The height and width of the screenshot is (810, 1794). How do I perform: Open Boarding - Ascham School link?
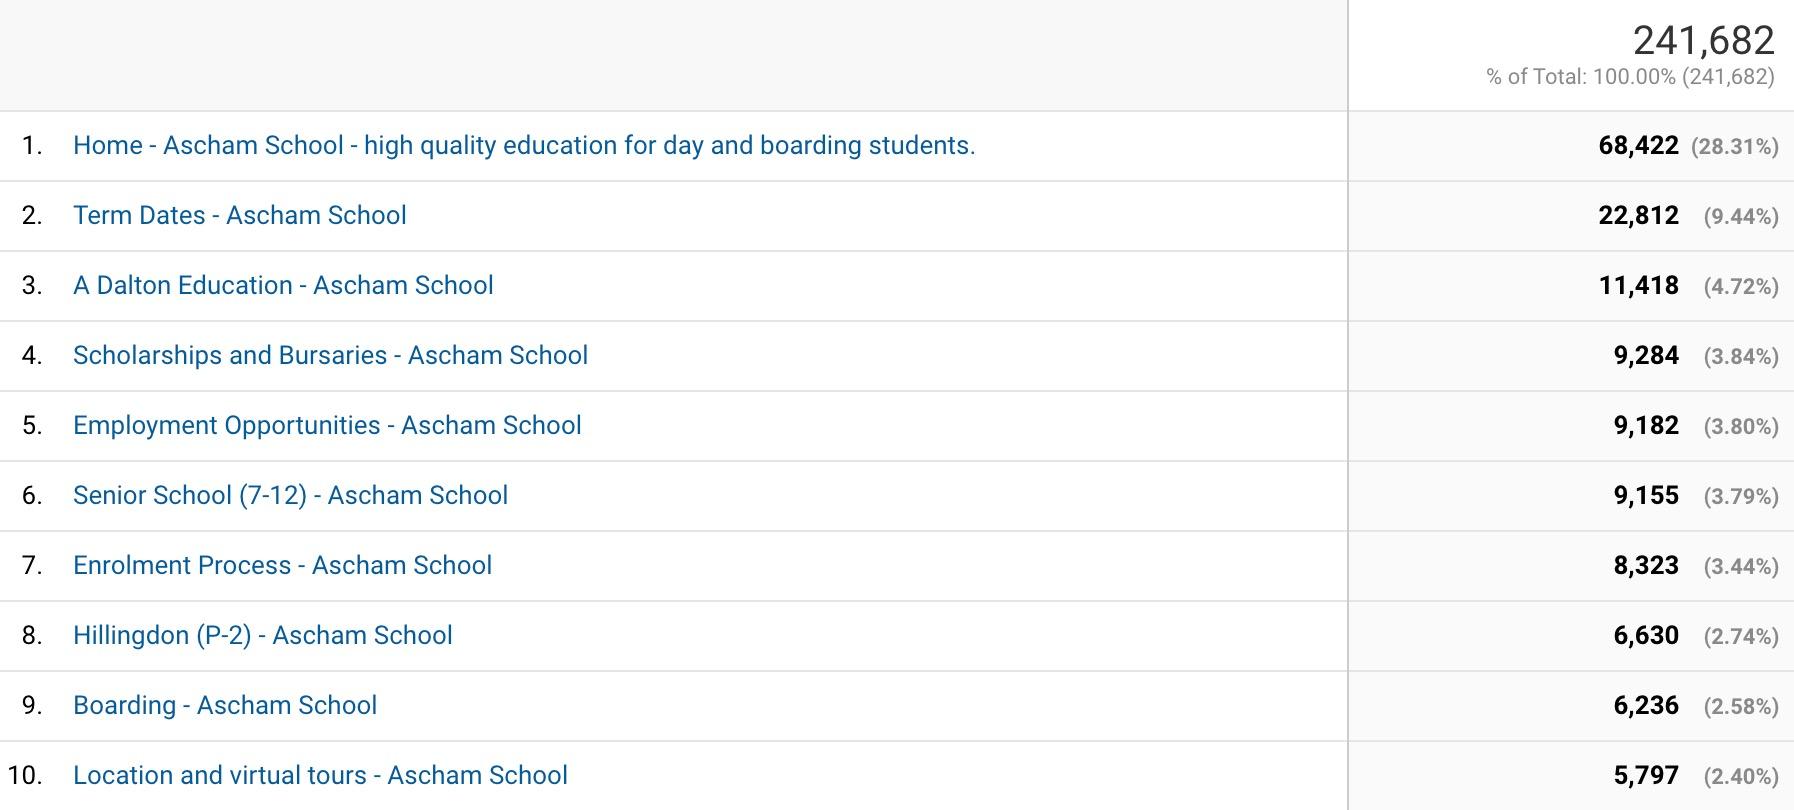(x=225, y=706)
